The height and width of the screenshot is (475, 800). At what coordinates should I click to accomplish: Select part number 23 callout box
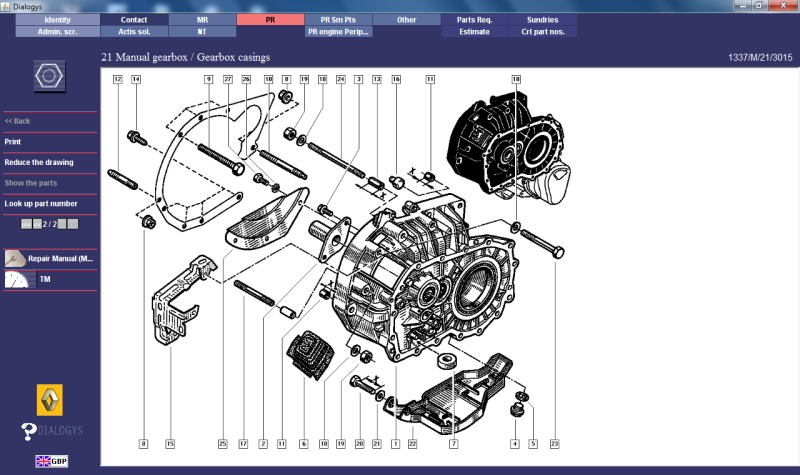[x=554, y=443]
